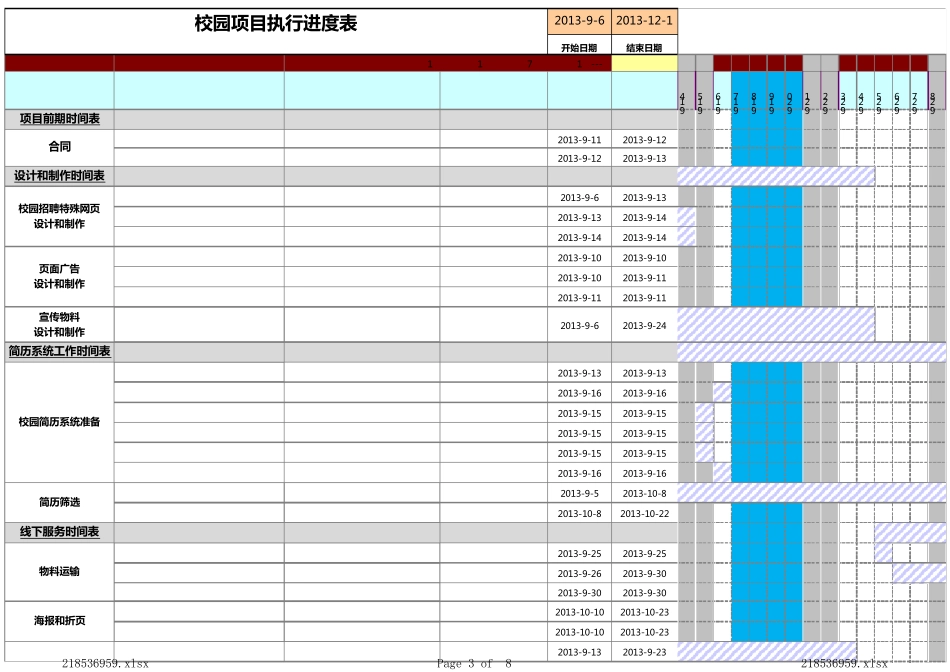Click end date 2013-9-14 beside start 2013-9-13
The image size is (950, 672).
coord(644,218)
